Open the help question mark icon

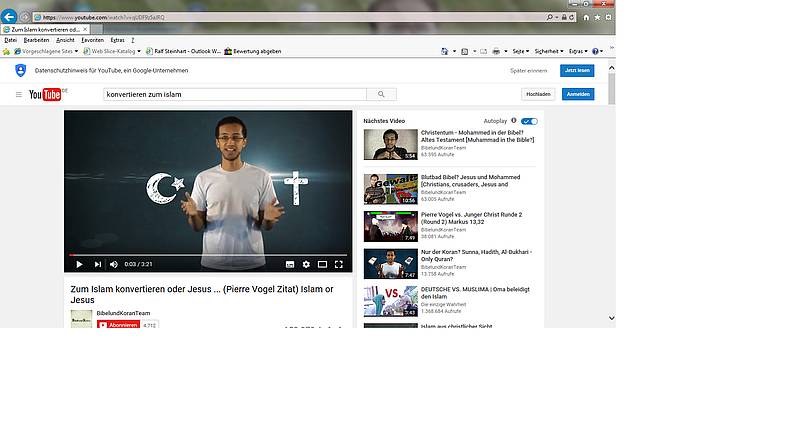595,51
